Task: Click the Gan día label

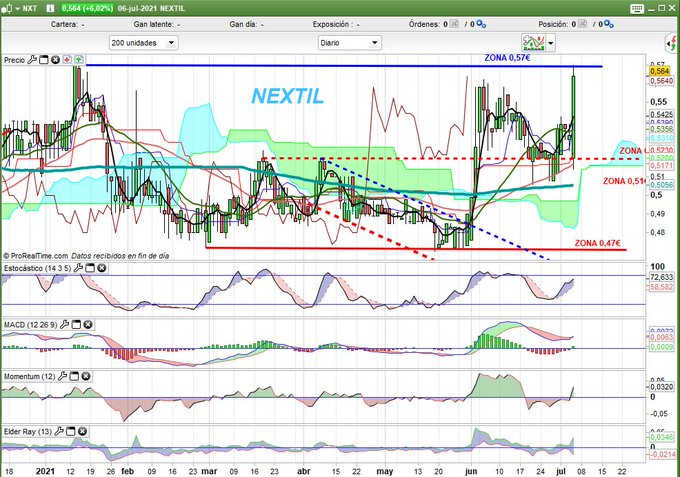Action: click(x=243, y=24)
